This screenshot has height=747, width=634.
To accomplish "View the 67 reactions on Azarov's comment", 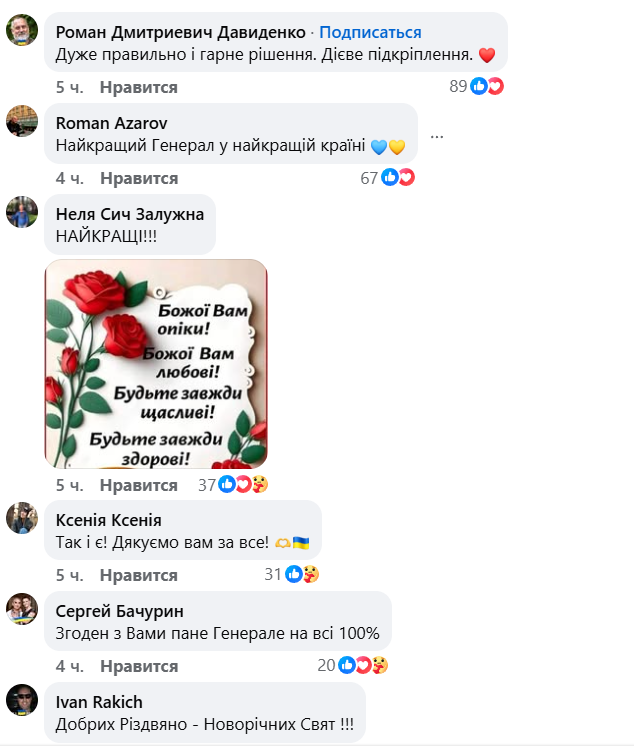I will coord(387,178).
